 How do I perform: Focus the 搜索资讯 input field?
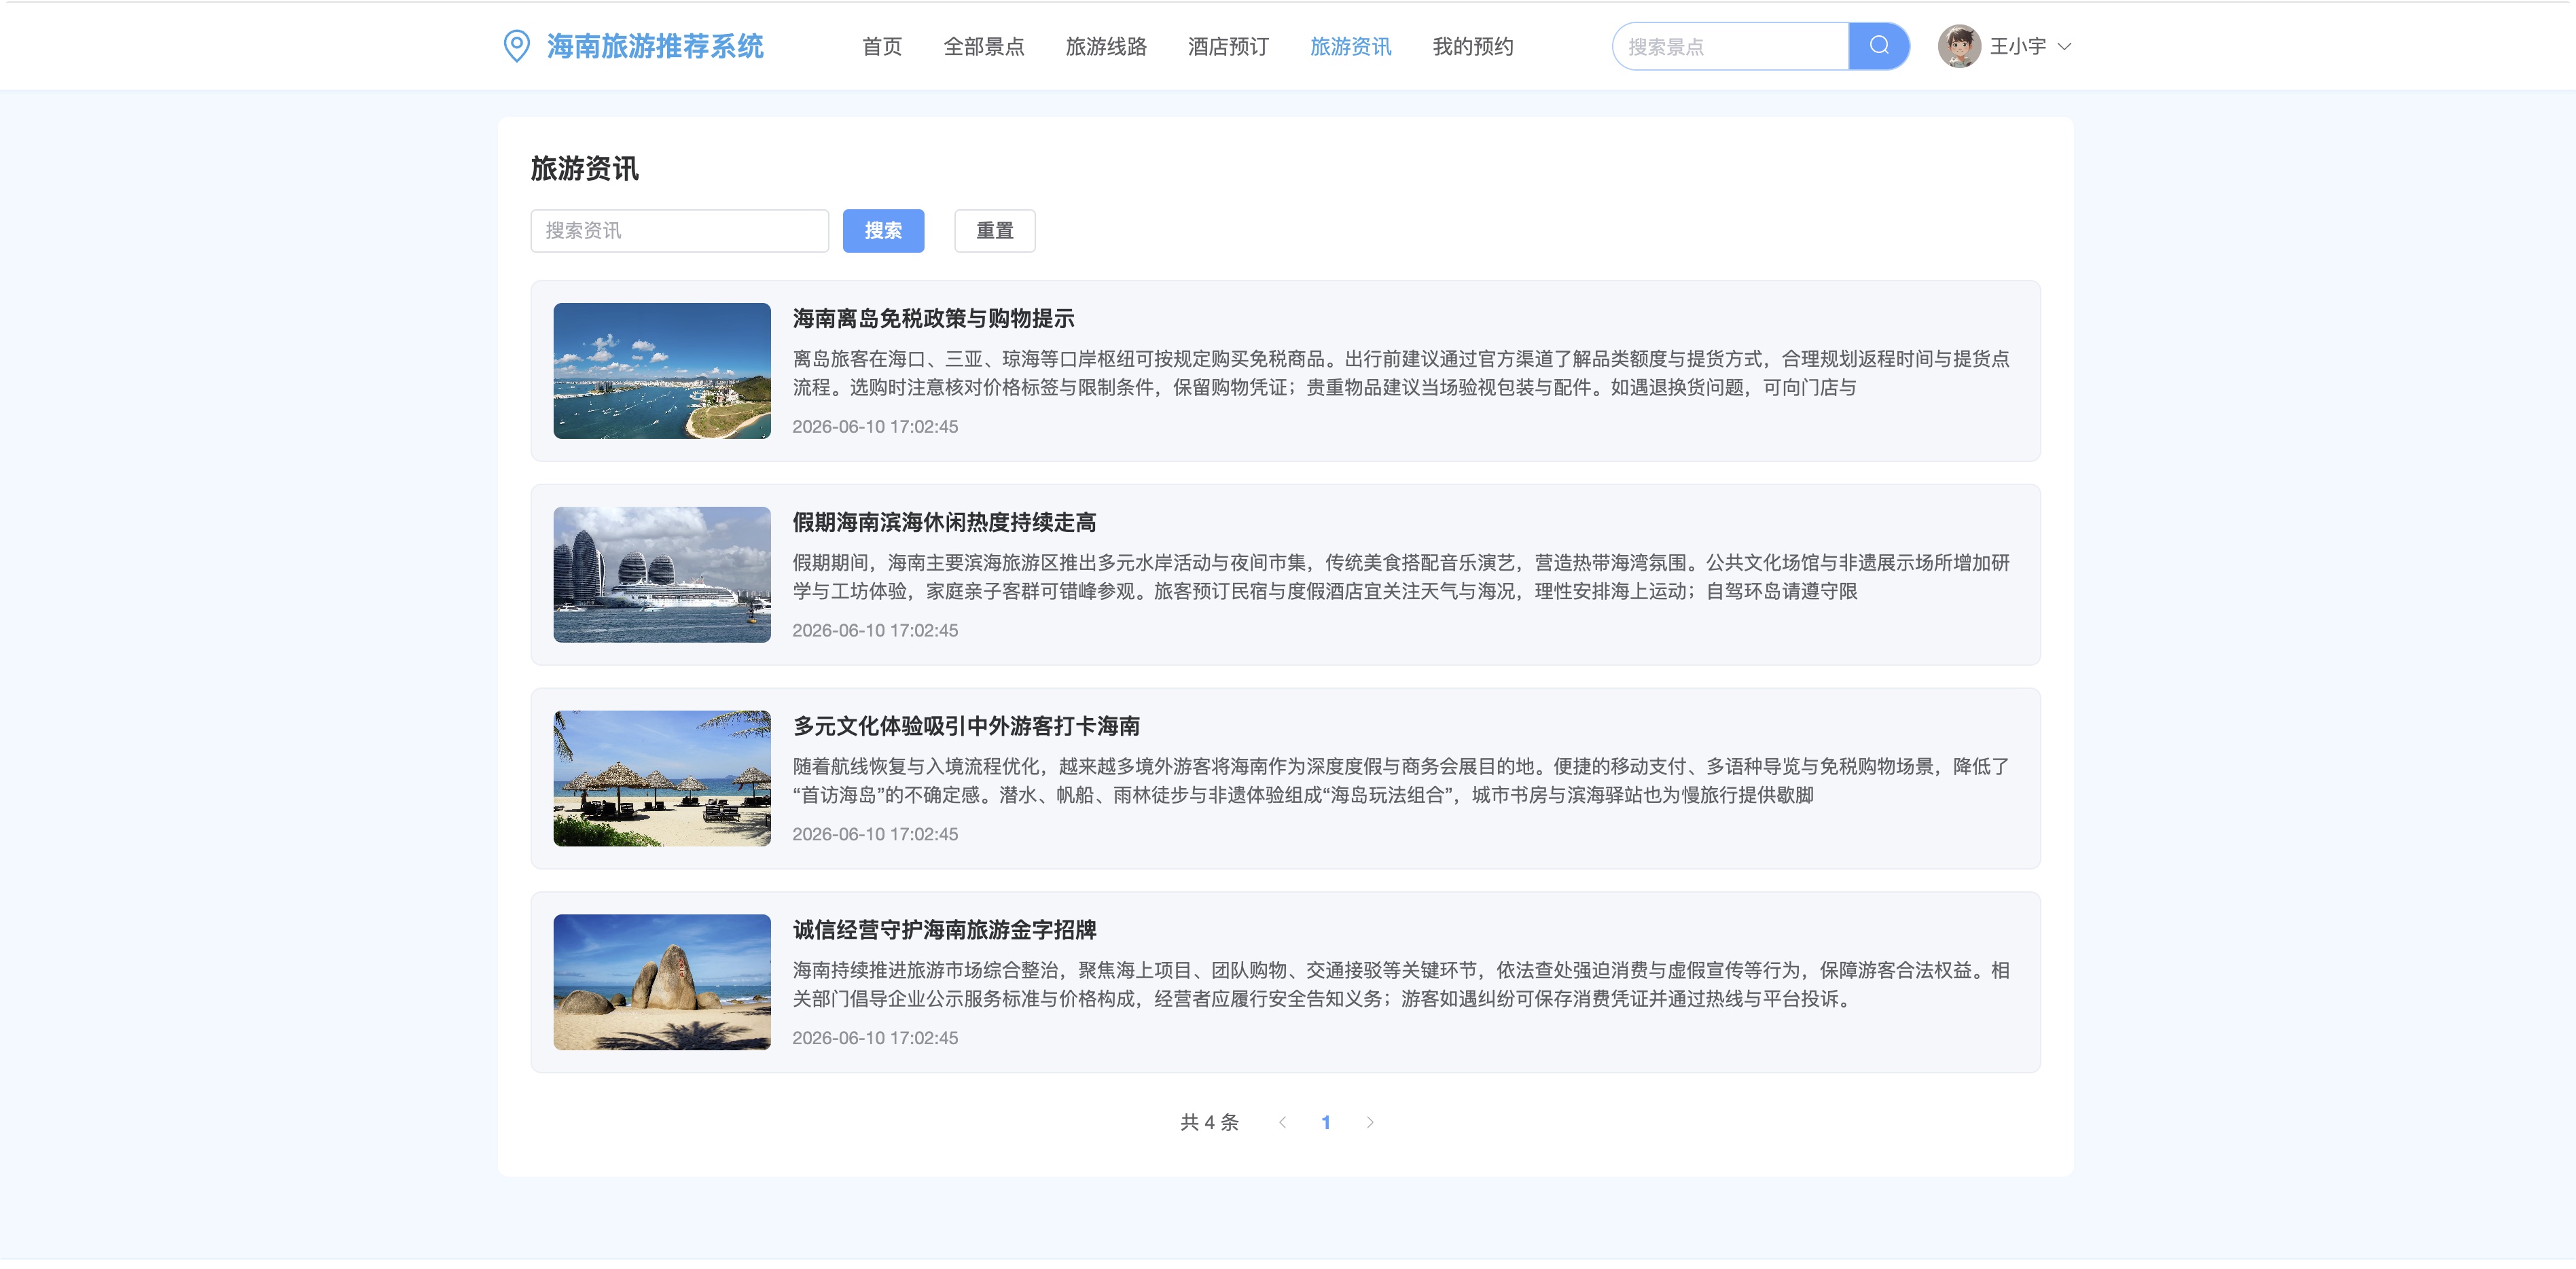(x=680, y=231)
